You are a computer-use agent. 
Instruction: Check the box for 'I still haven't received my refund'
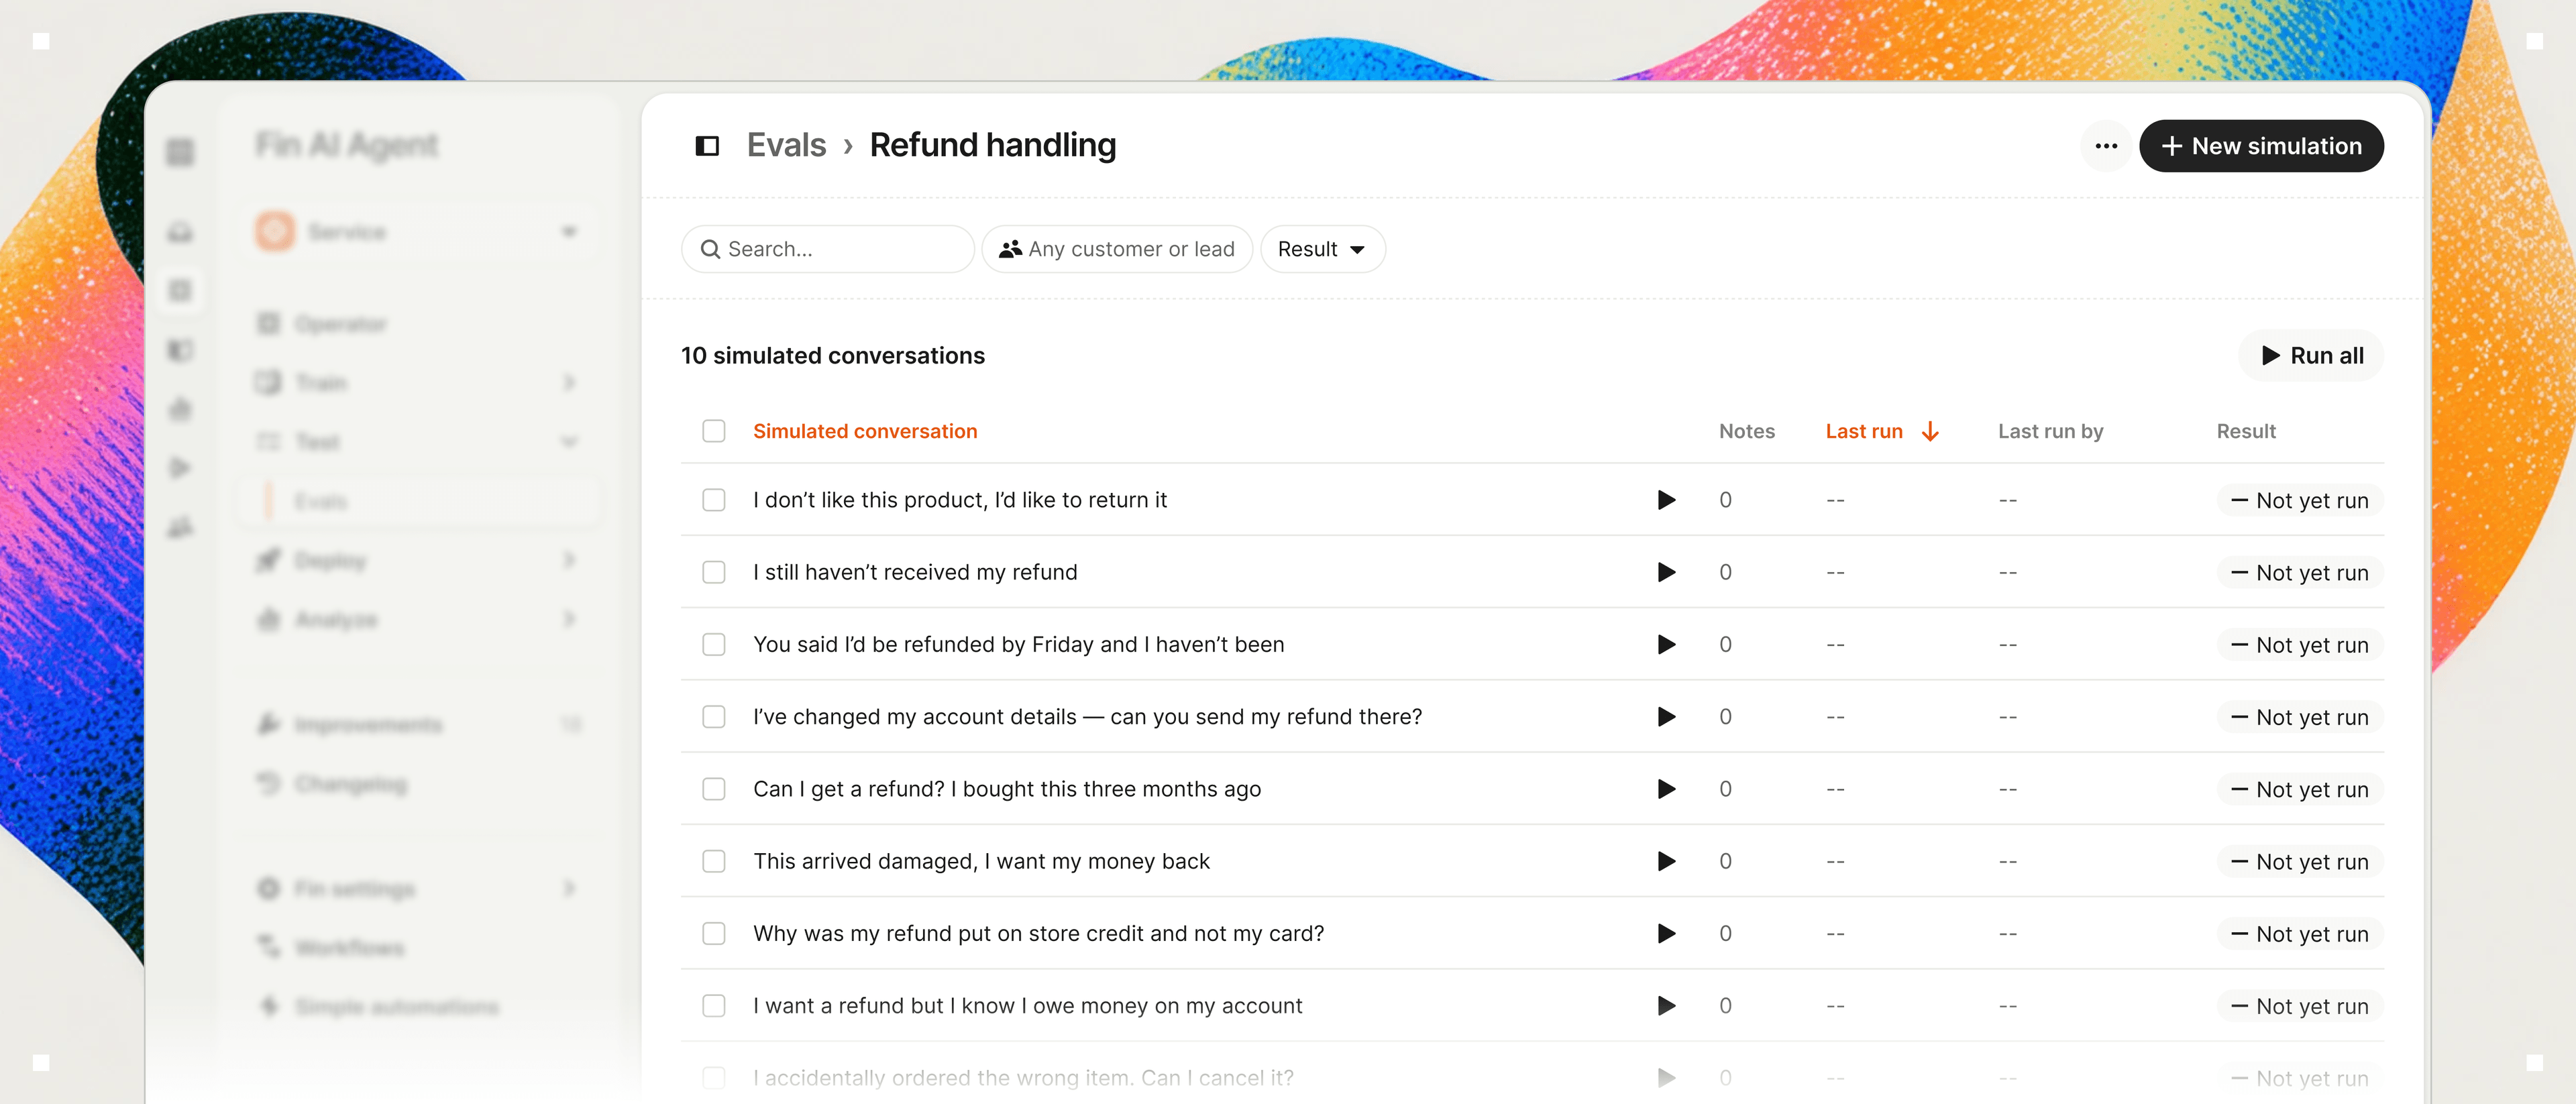(714, 572)
